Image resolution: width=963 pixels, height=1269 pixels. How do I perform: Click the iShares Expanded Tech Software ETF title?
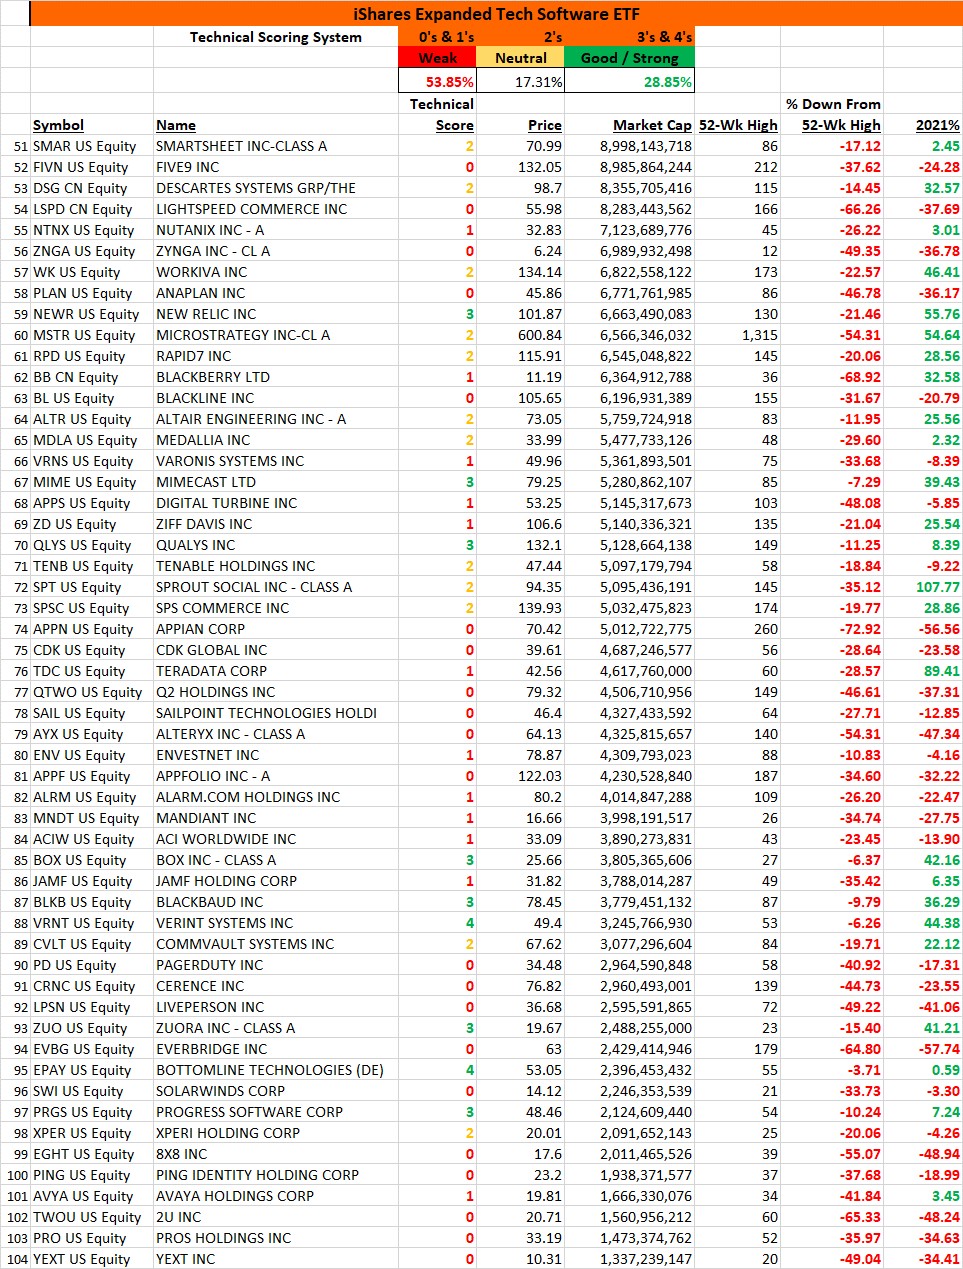(495, 14)
